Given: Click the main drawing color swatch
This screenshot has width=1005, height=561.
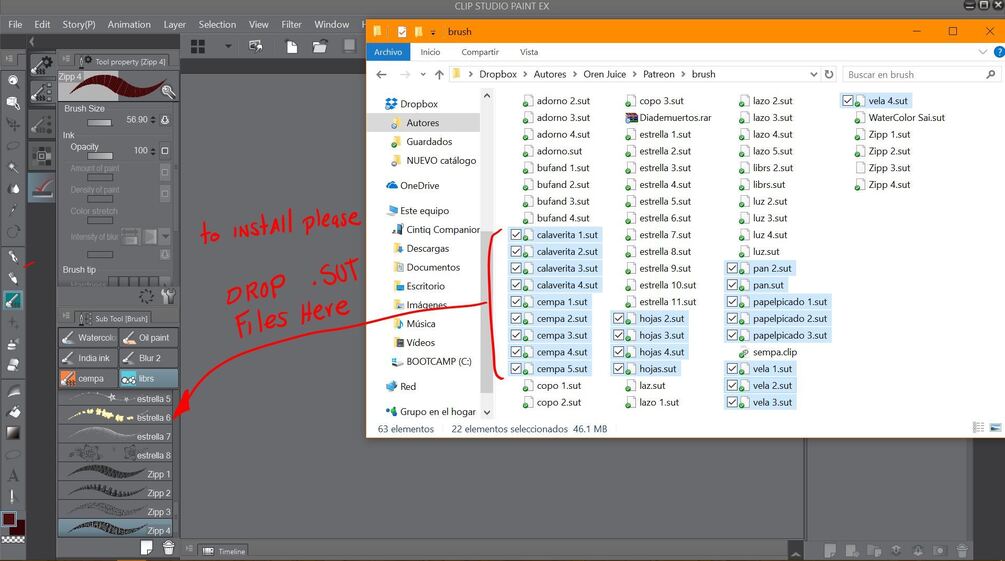Looking at the screenshot, I should pos(8,519).
